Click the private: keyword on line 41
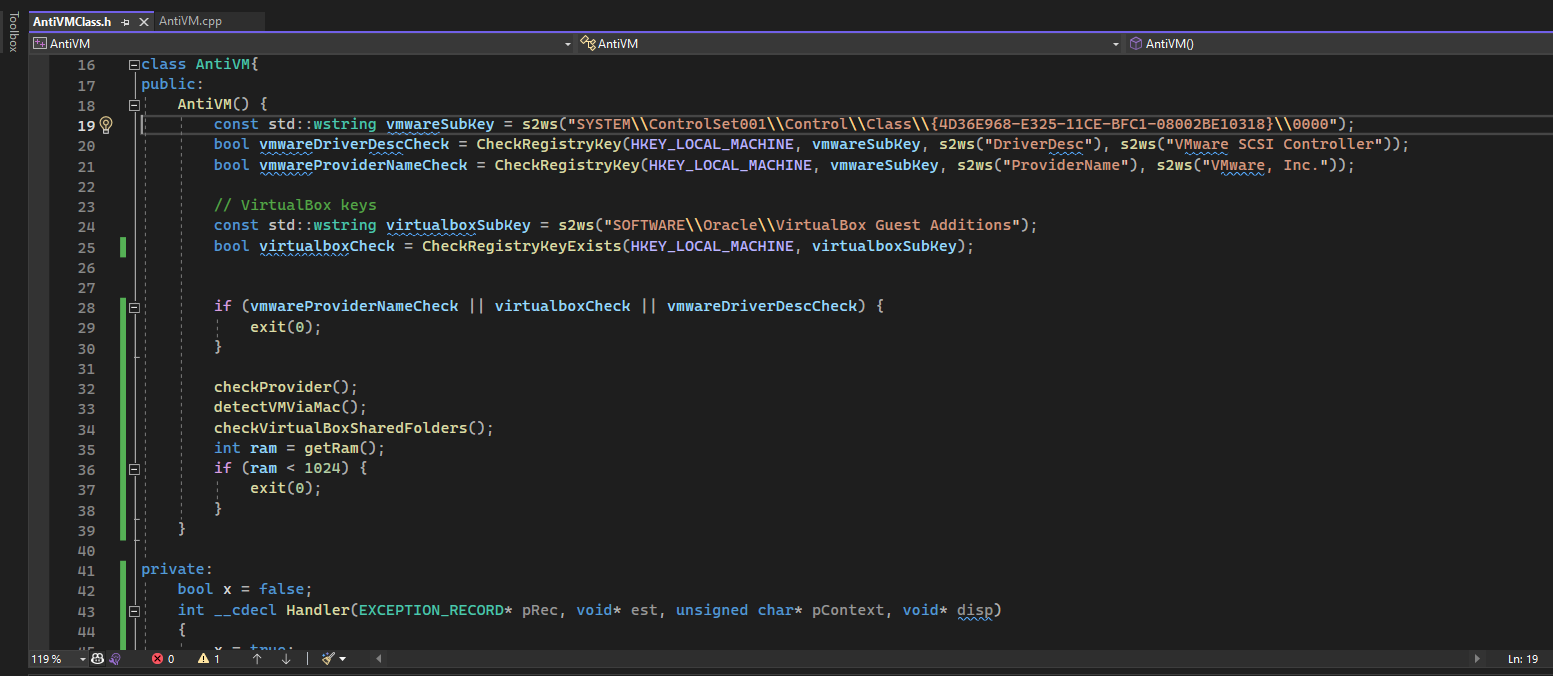The image size is (1553, 676). click(x=177, y=569)
